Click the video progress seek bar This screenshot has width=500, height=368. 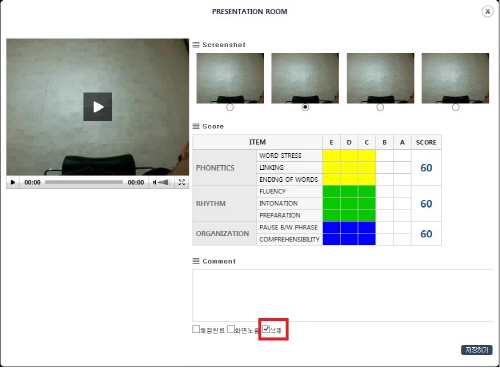click(x=84, y=182)
